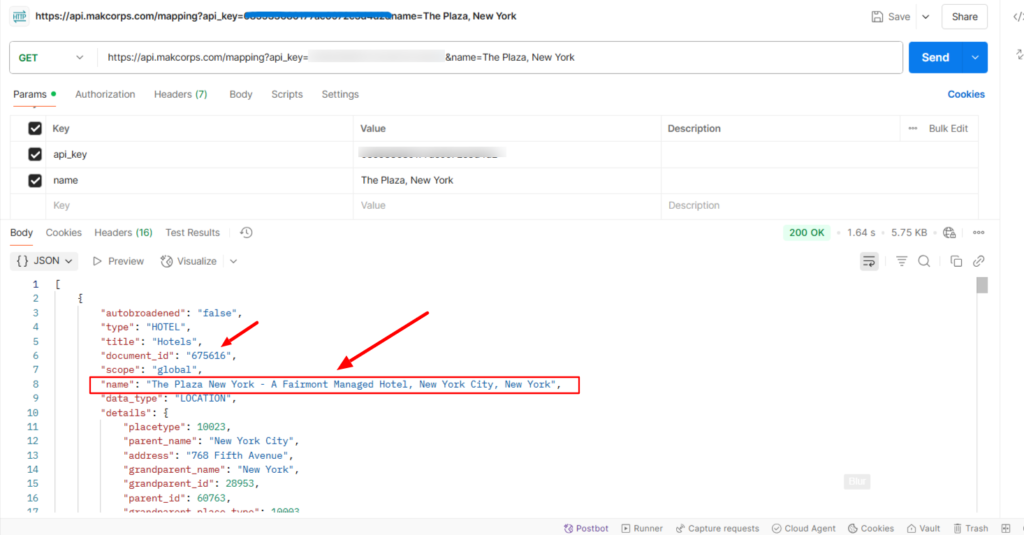The image size is (1024, 535).
Task: Click the search response magnifier icon
Action: tap(924, 261)
